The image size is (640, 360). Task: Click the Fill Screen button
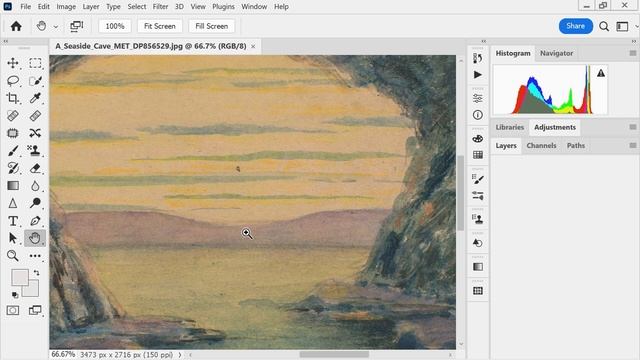pyautogui.click(x=211, y=26)
